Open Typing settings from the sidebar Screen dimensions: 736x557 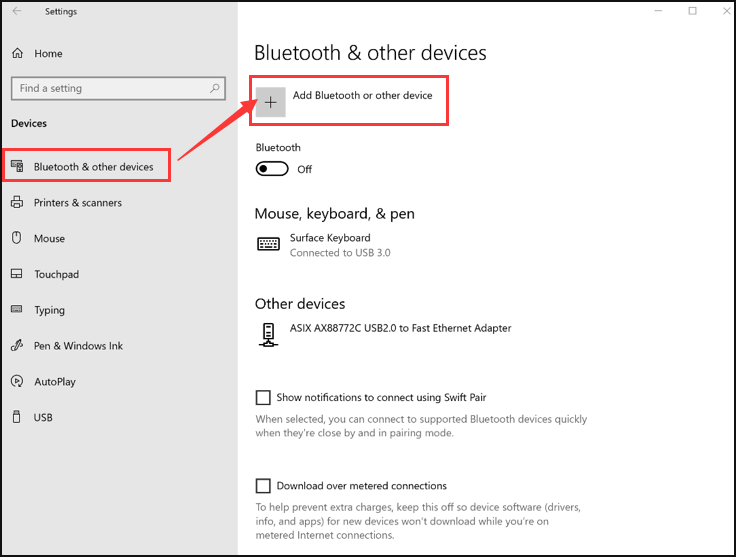pos(49,310)
